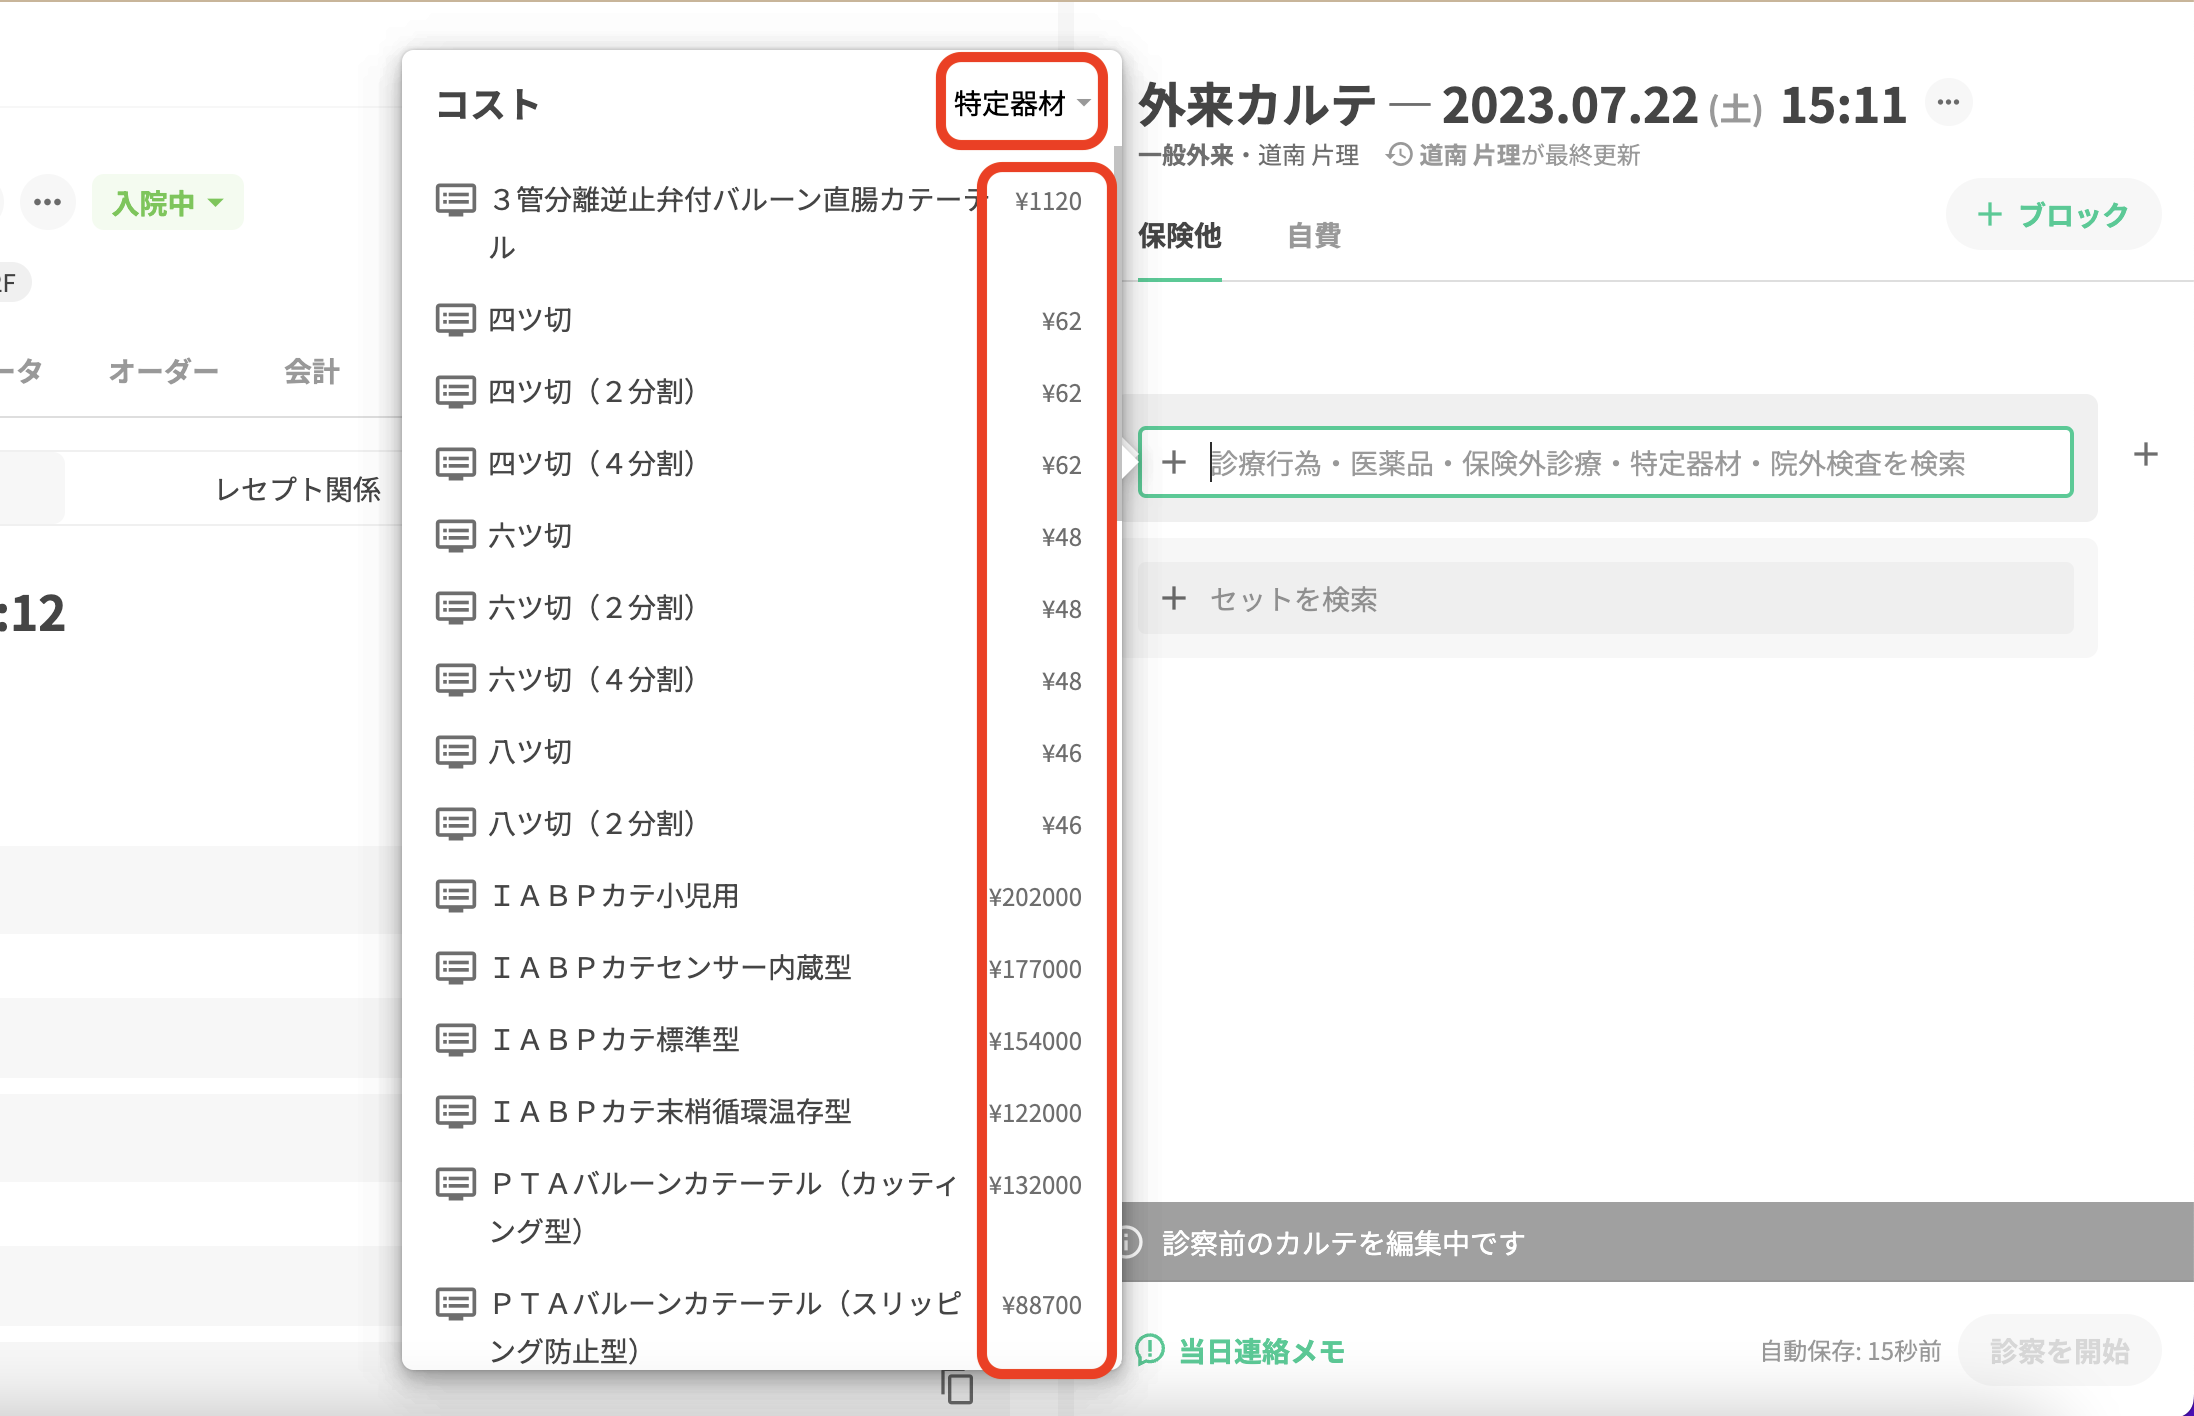The image size is (2194, 1416).
Task: Select the 保険他 tab
Action: coord(1179,236)
